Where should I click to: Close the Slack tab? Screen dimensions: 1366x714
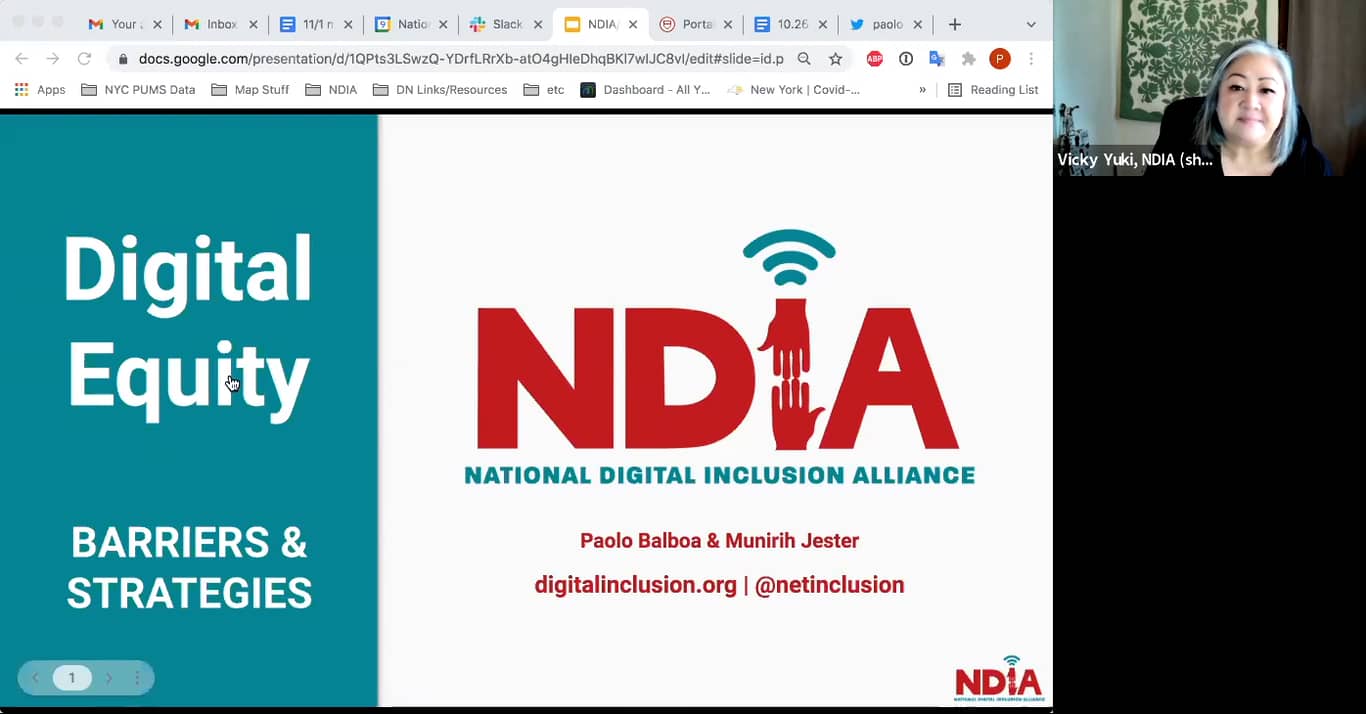click(x=538, y=24)
